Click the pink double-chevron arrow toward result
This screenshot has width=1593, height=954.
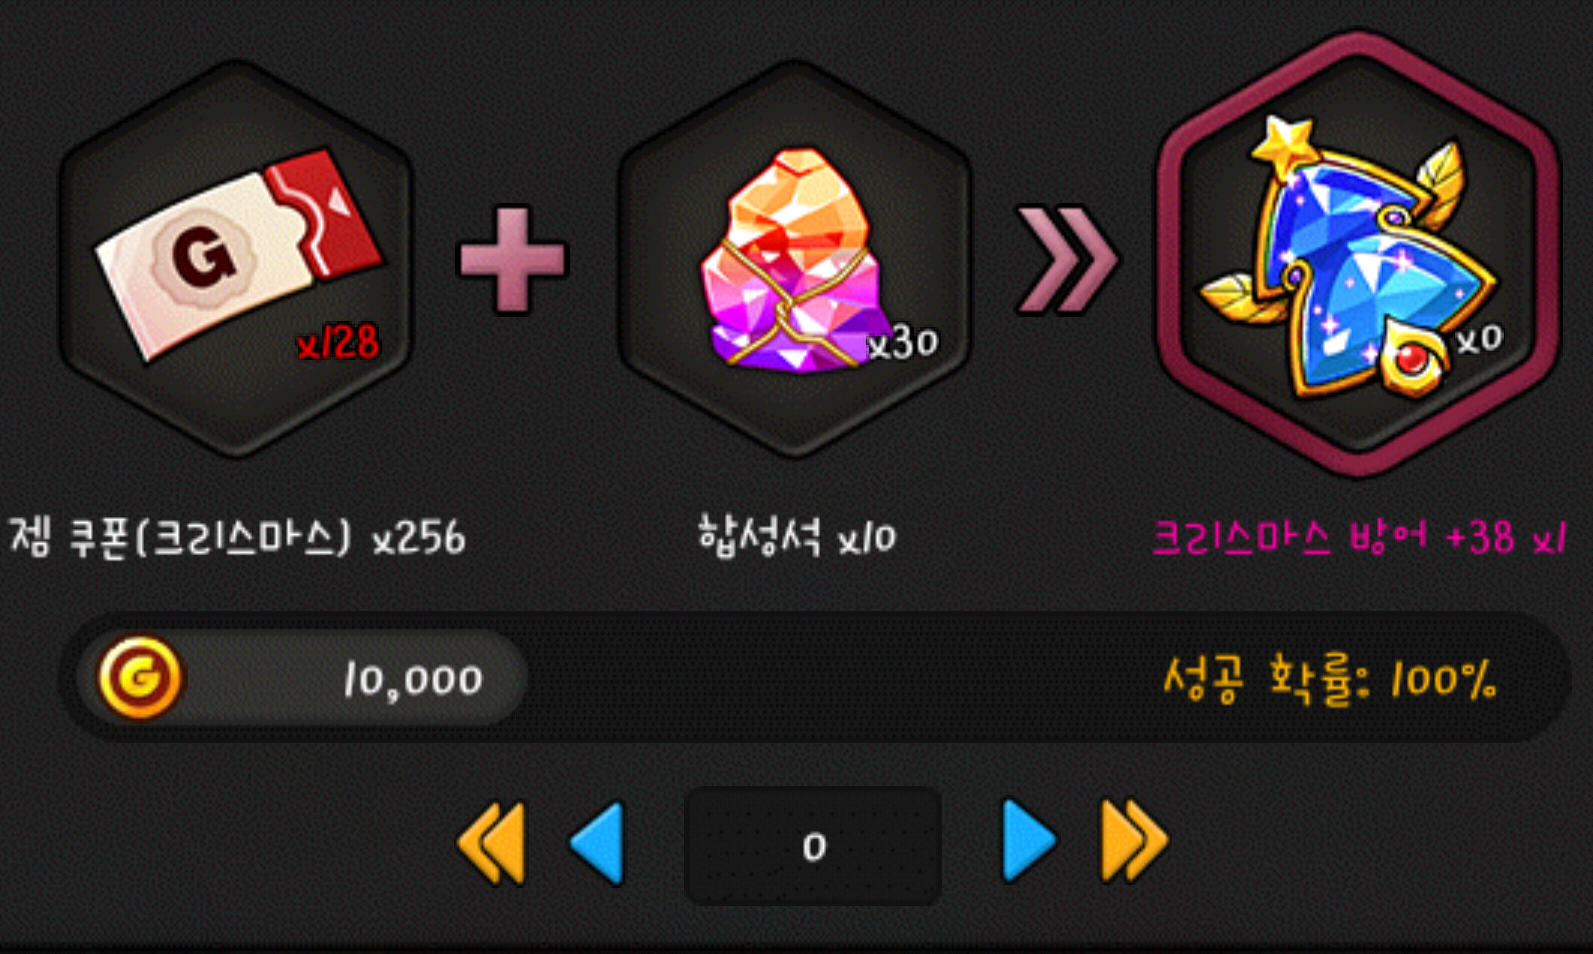click(1067, 260)
